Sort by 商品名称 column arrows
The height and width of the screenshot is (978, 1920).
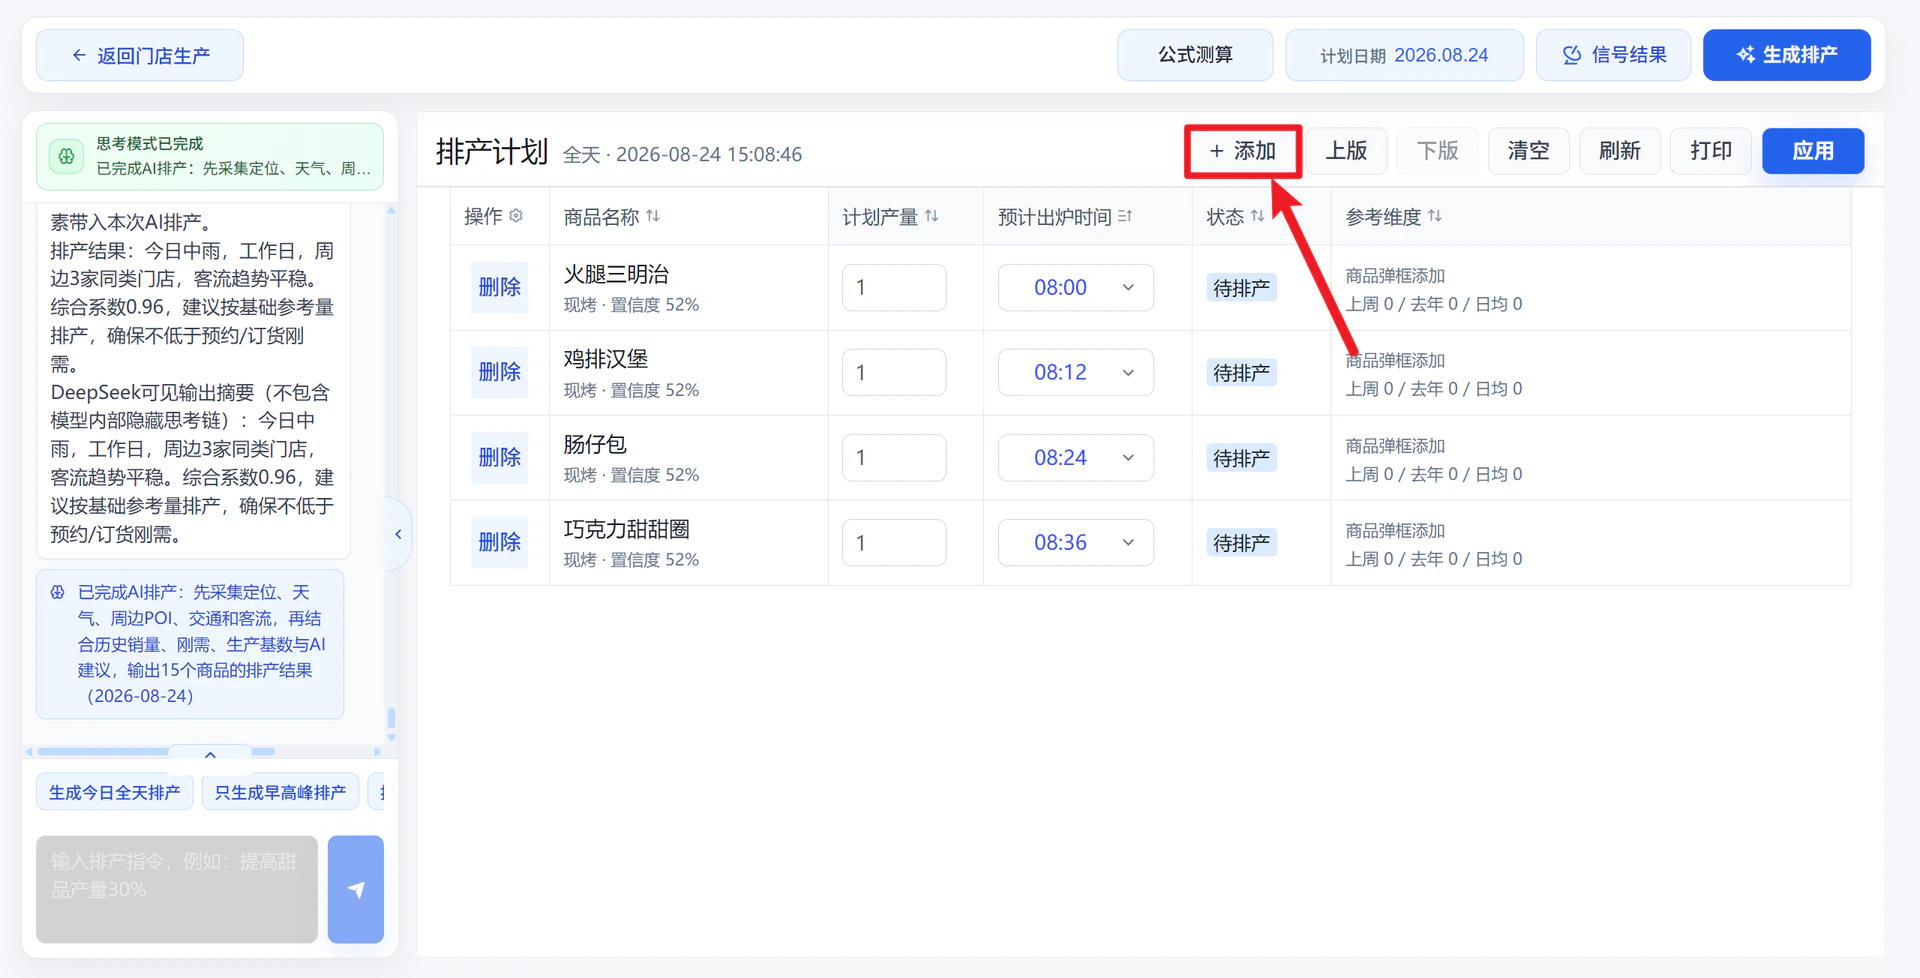point(653,216)
